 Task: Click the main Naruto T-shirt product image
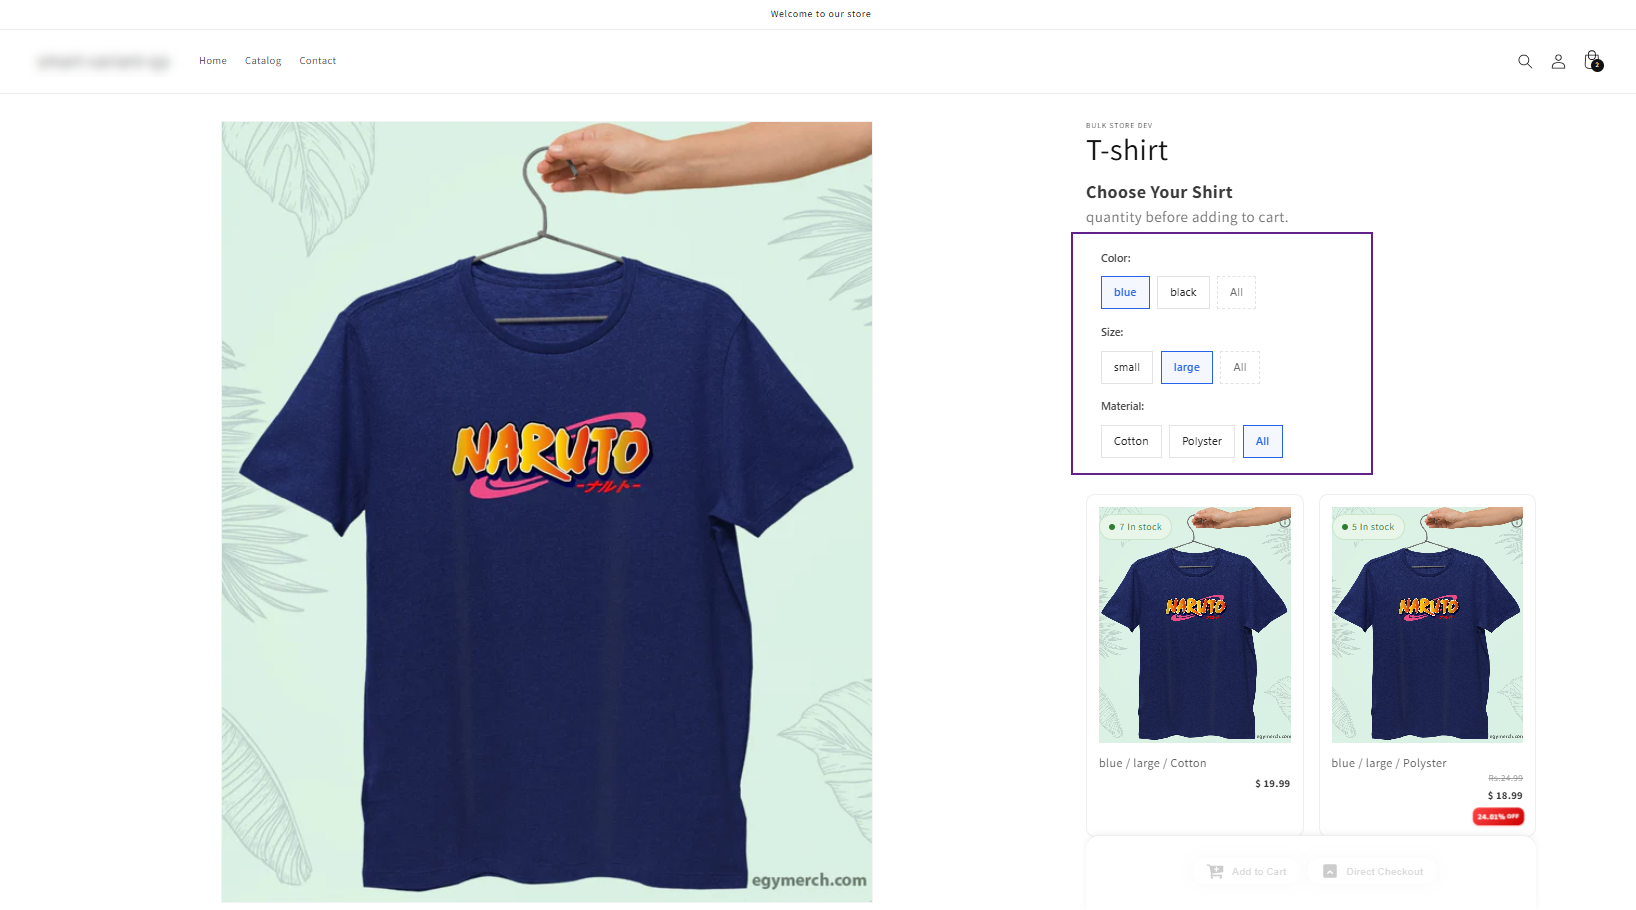pos(547,512)
